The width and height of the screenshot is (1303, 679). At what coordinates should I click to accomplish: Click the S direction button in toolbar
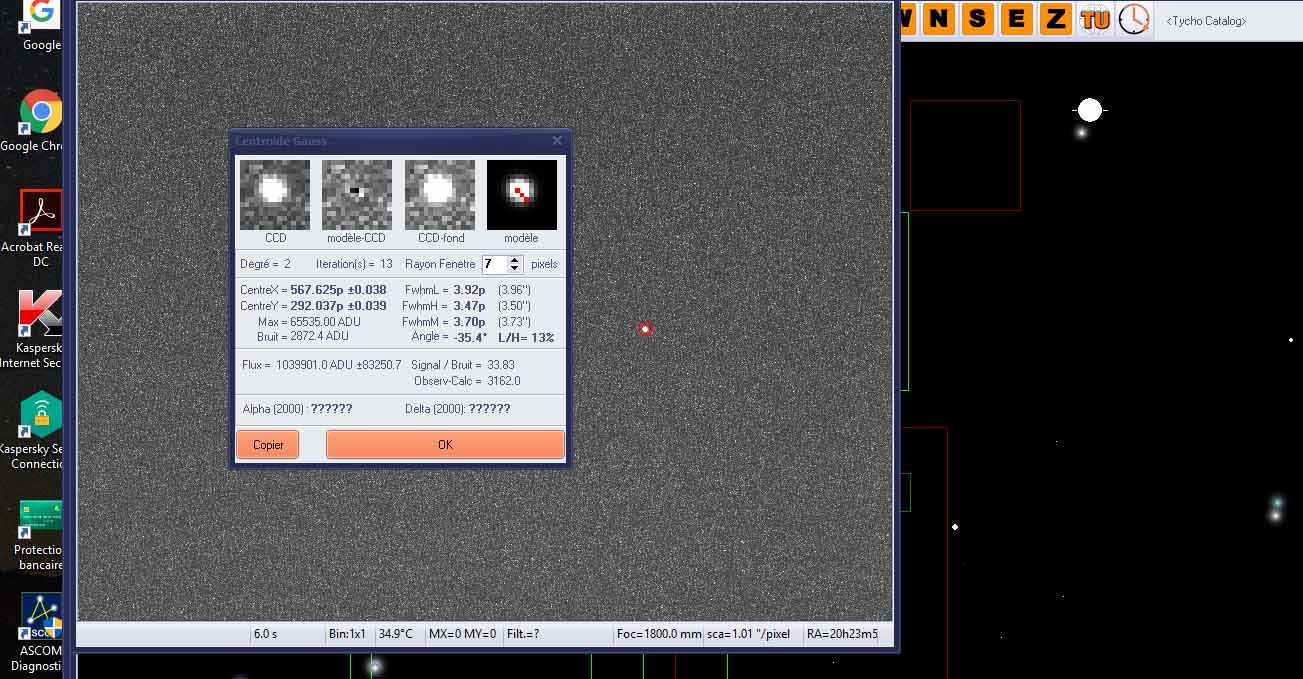coord(977,18)
